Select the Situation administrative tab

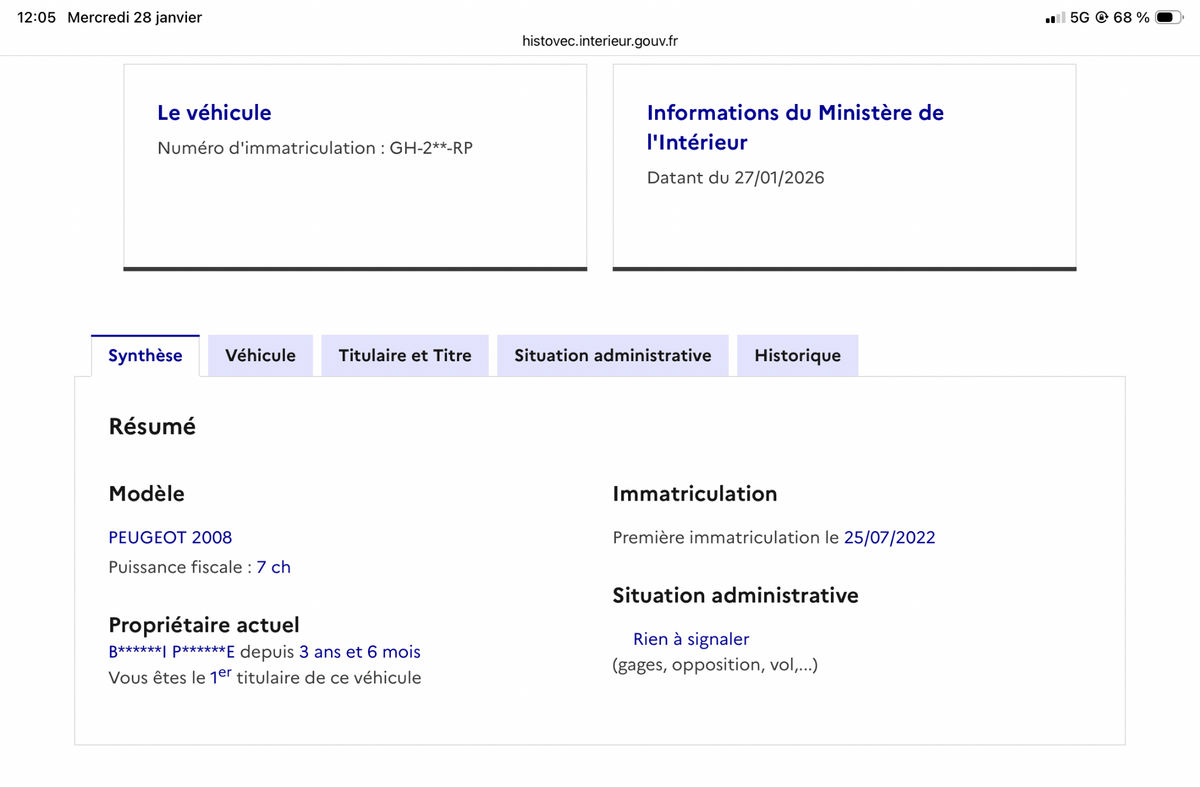pos(613,356)
